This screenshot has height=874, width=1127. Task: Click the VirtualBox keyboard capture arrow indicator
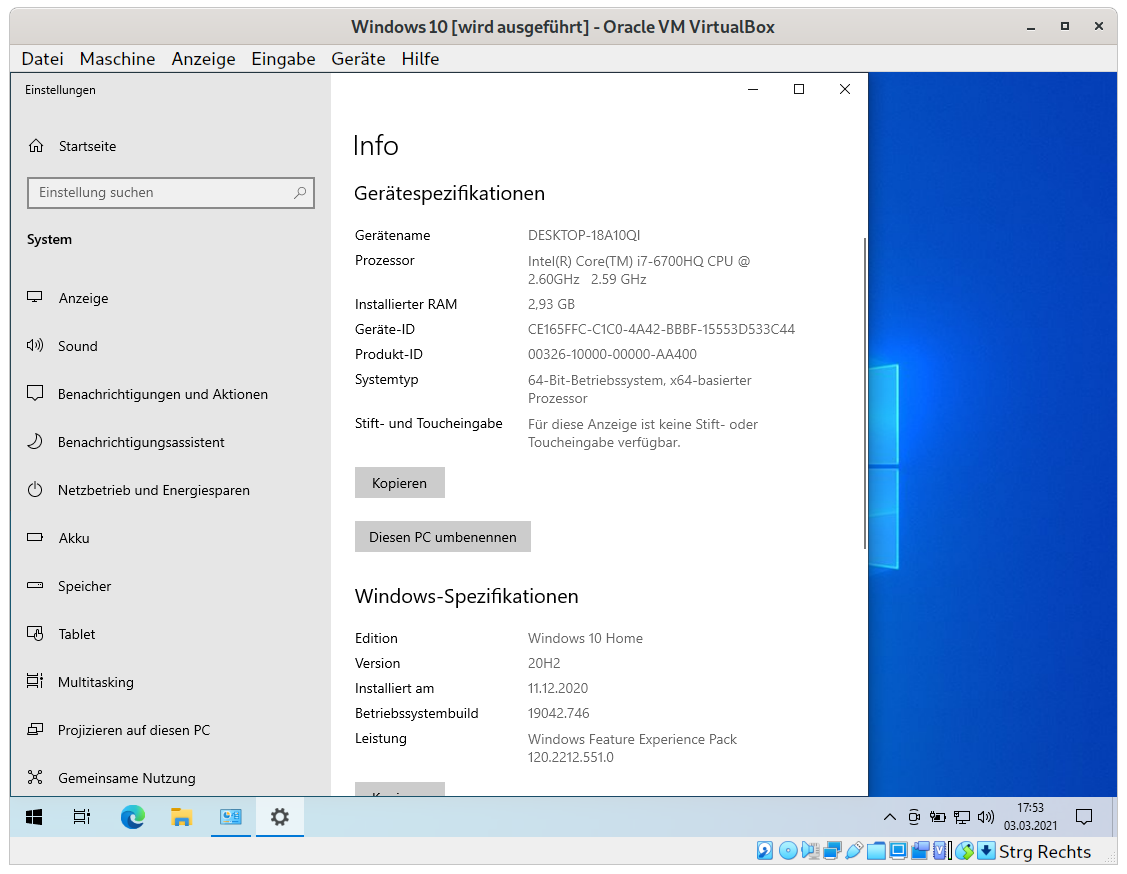coord(987,852)
